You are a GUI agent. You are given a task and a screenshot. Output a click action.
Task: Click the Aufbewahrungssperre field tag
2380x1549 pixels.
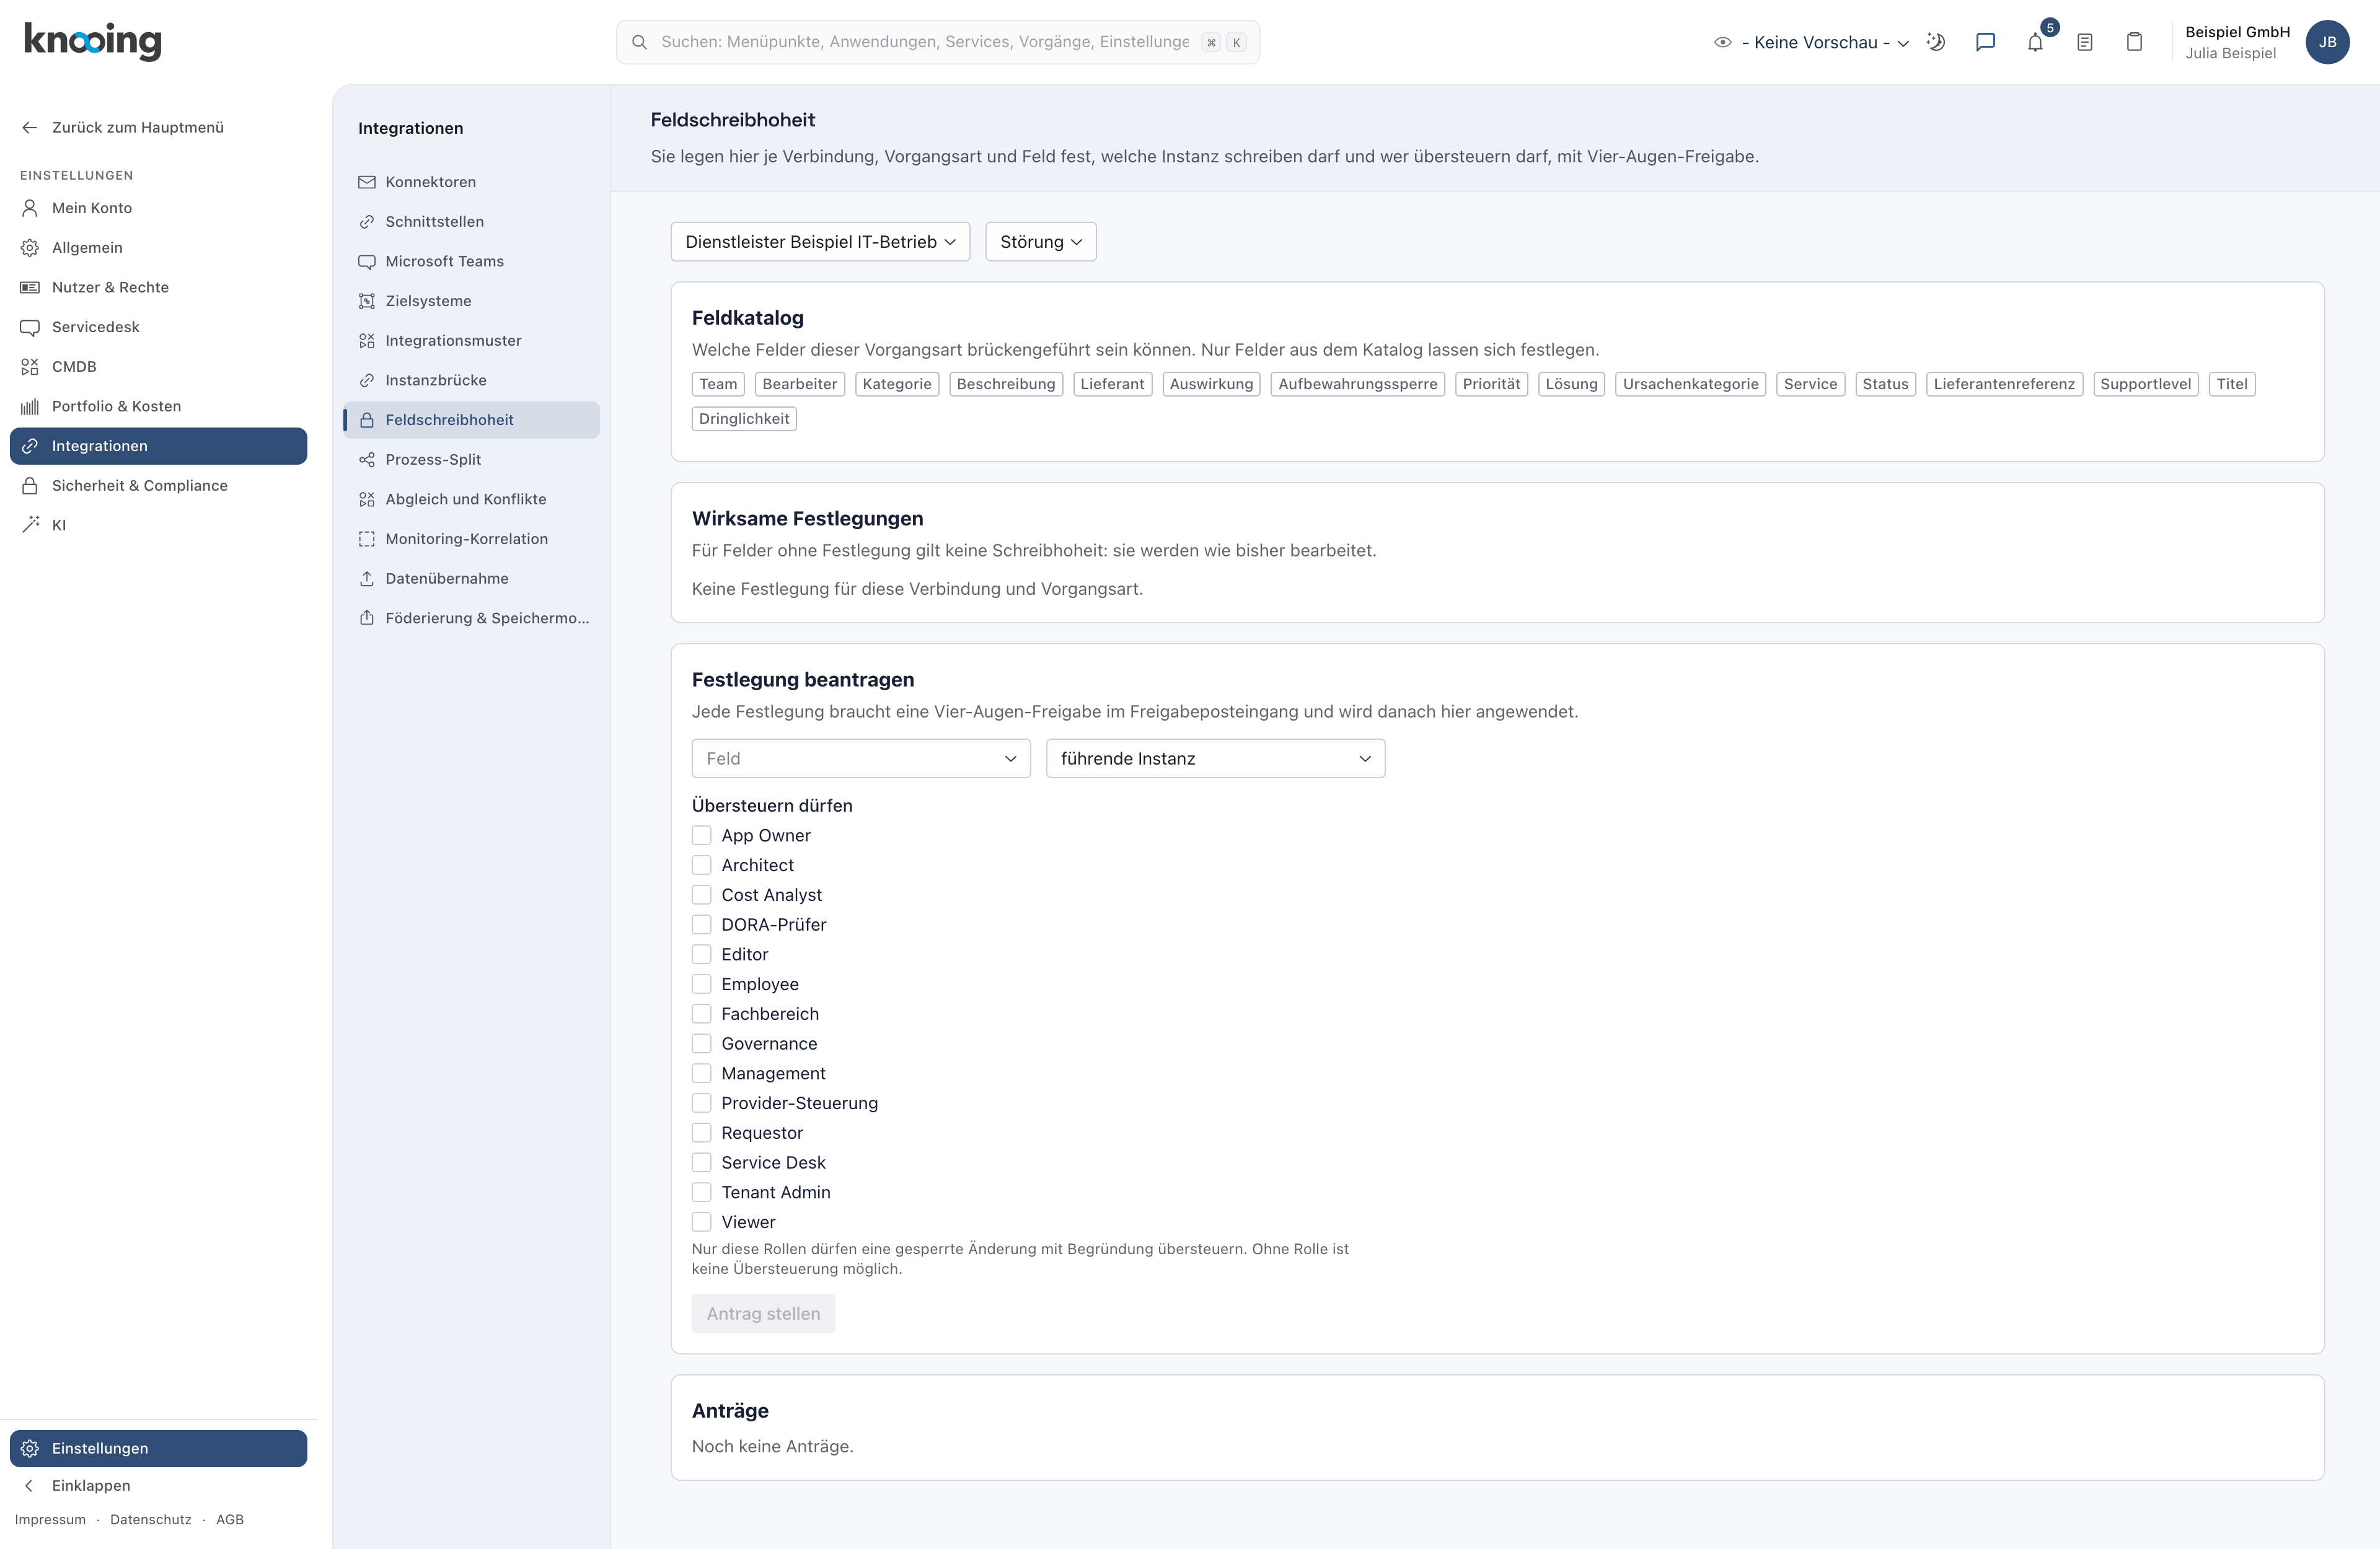[1357, 384]
